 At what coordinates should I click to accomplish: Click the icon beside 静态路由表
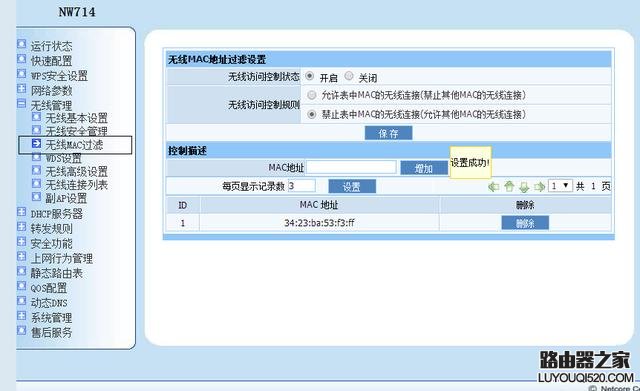22,271
